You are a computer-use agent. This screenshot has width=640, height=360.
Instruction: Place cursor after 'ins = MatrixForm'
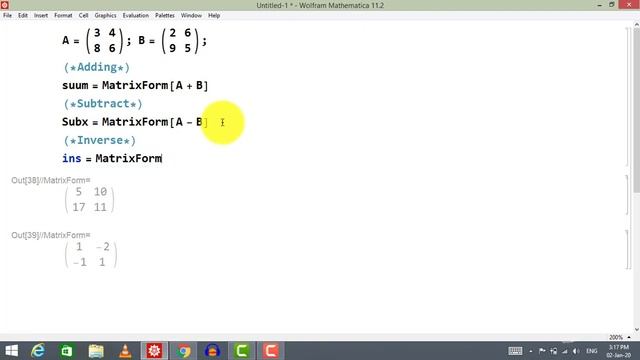click(162, 158)
